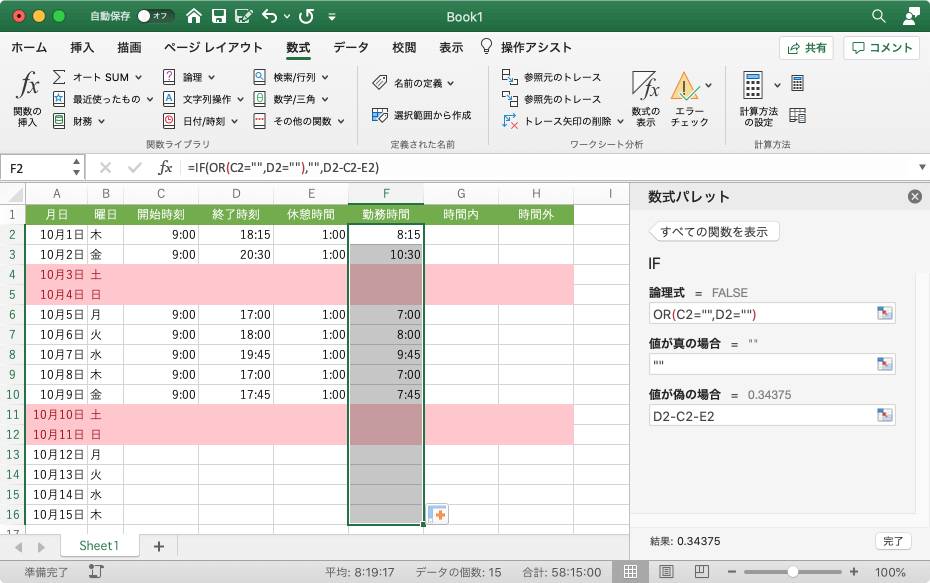This screenshot has height=583, width=930.
Task: Click the Search magnifier icon
Action: coord(878,16)
